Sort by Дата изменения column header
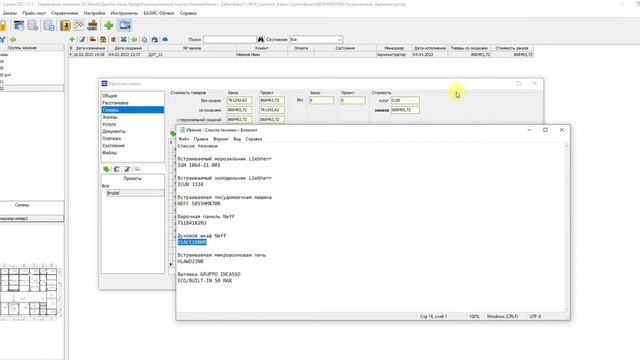This screenshot has width=640, height=360. pos(90,48)
